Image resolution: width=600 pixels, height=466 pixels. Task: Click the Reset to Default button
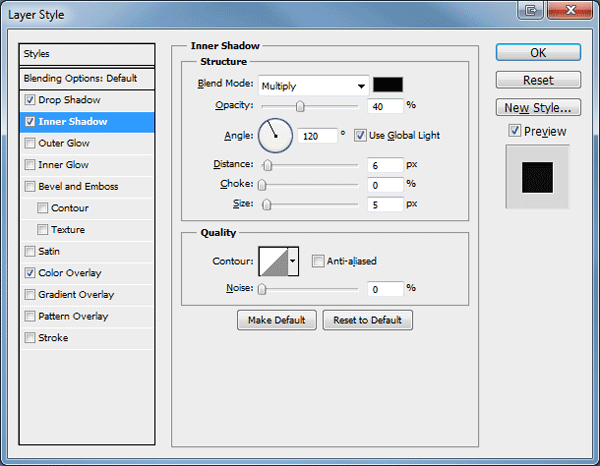pos(367,320)
